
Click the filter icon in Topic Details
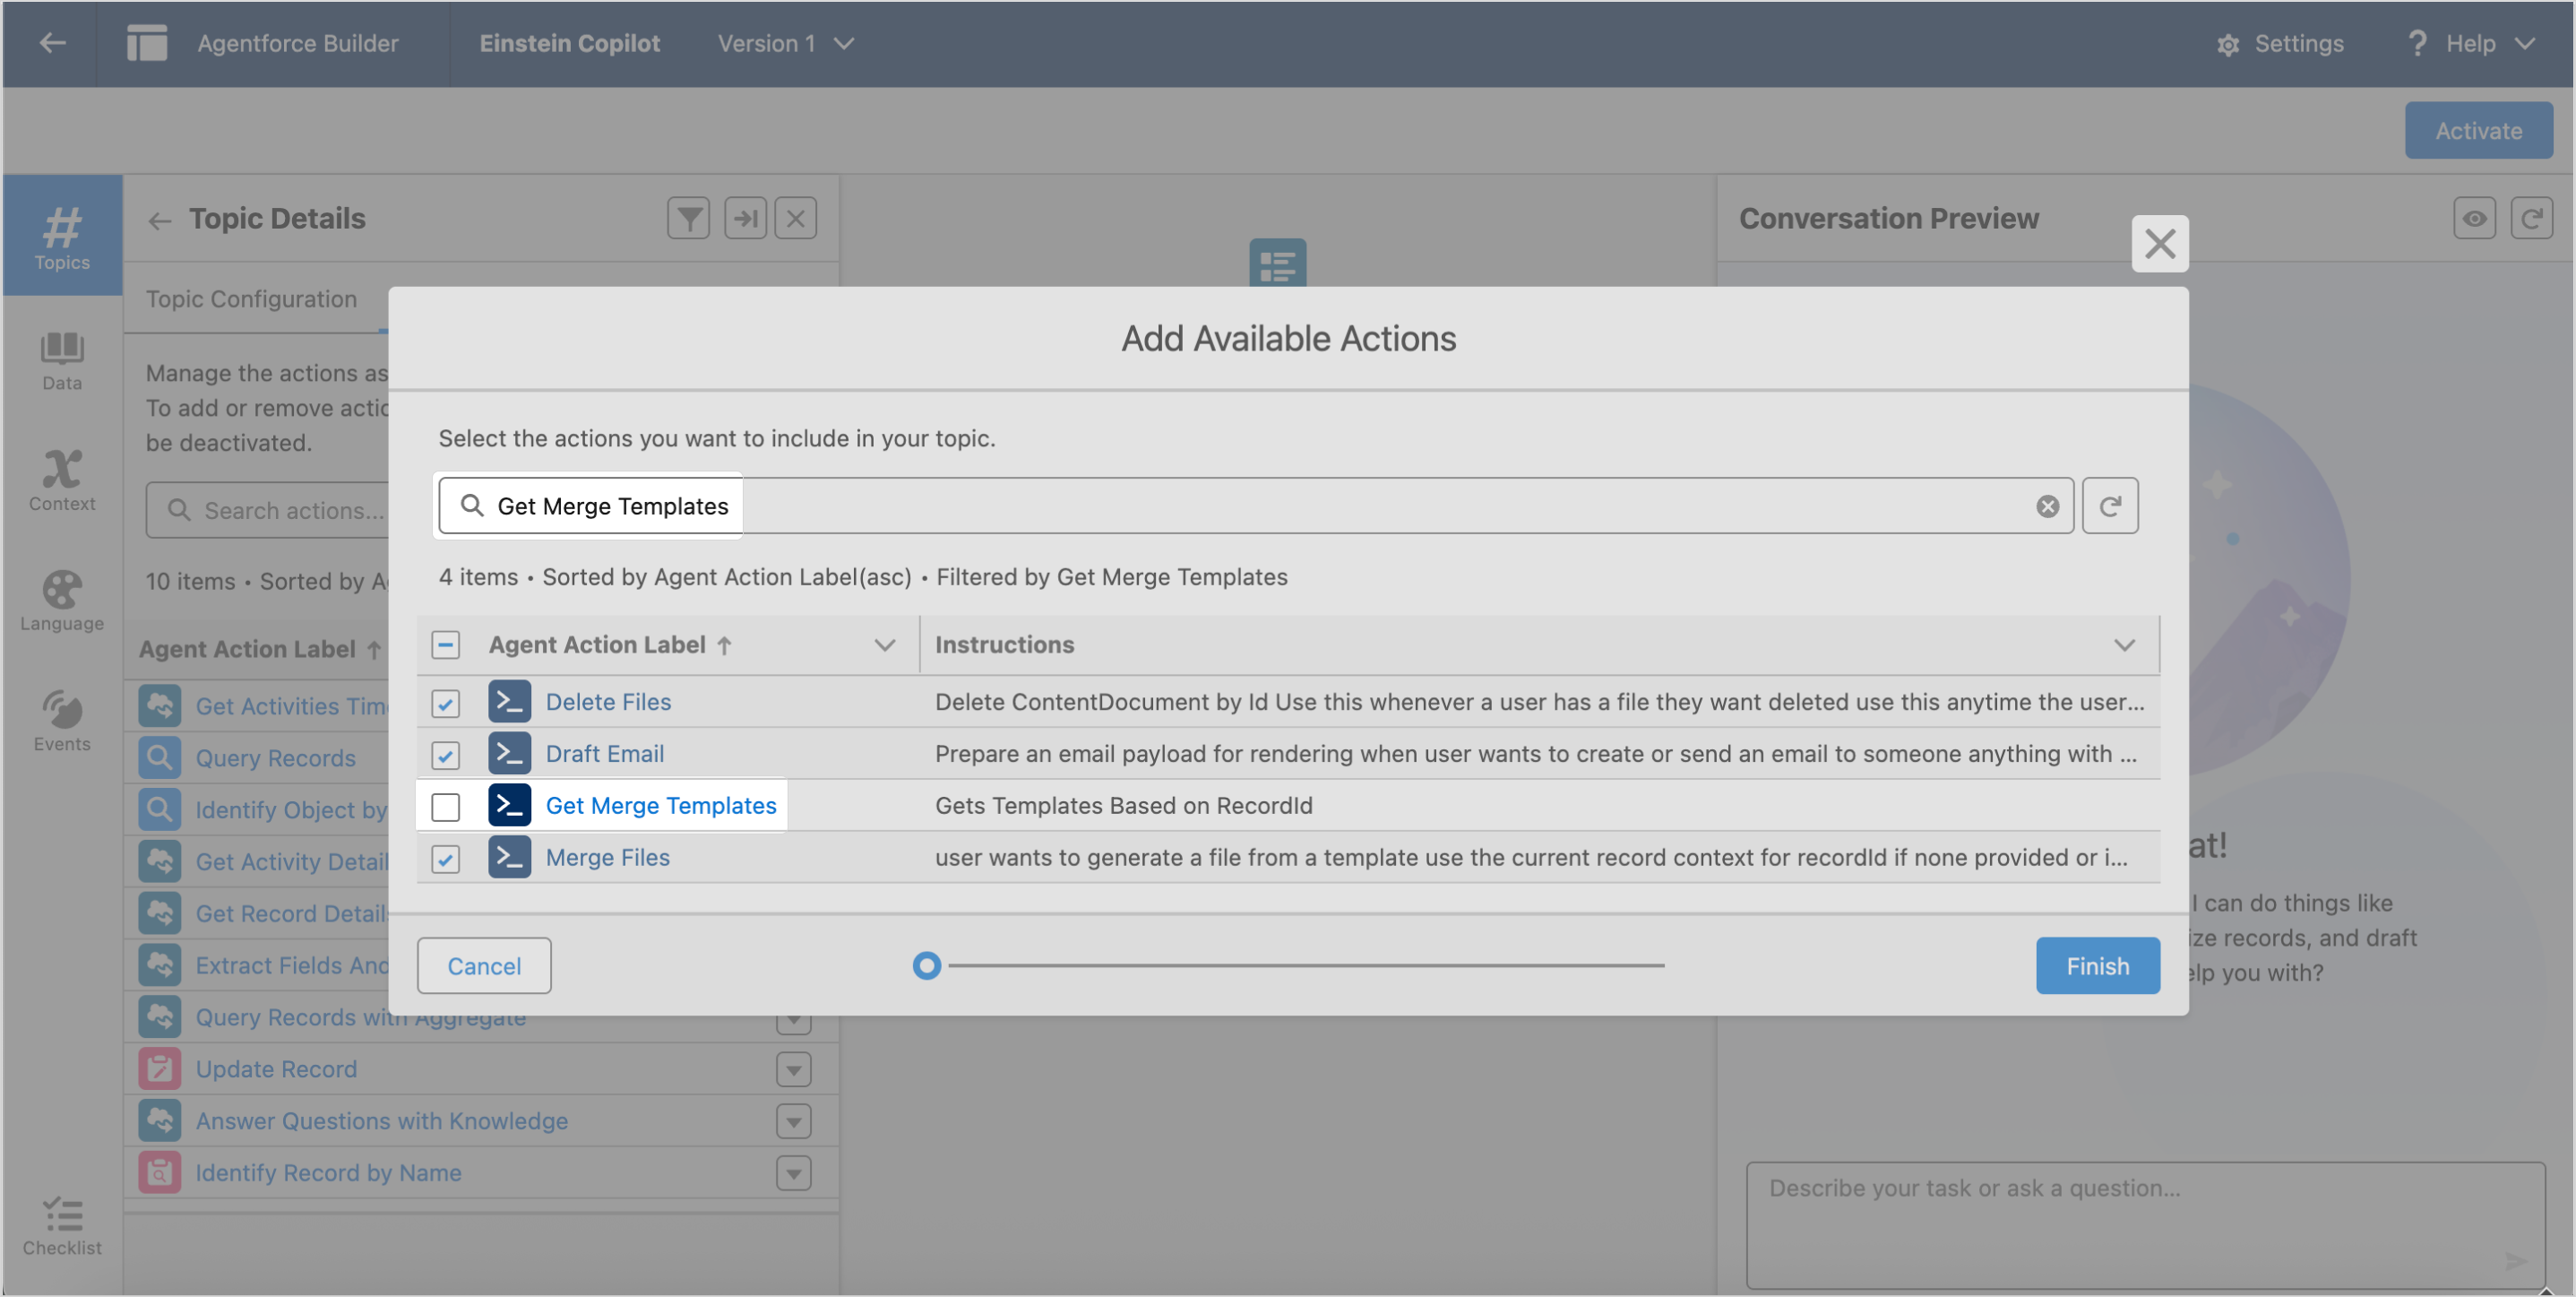[x=688, y=218]
